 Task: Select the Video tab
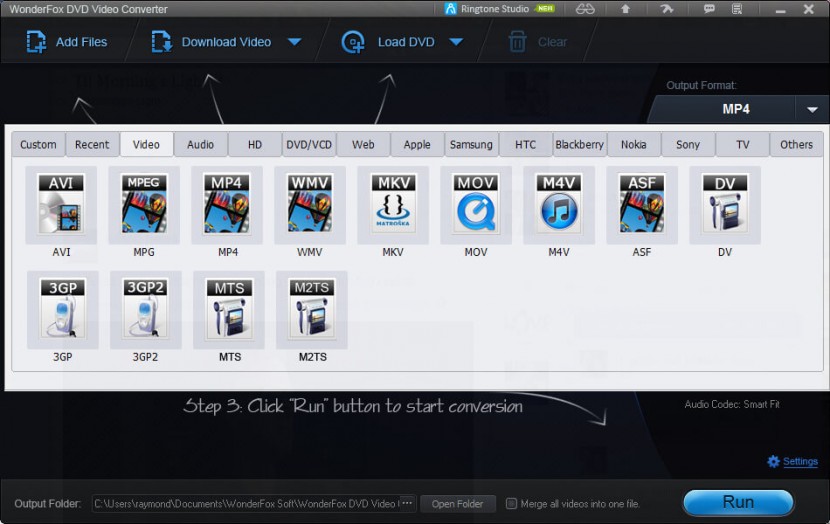(x=146, y=144)
